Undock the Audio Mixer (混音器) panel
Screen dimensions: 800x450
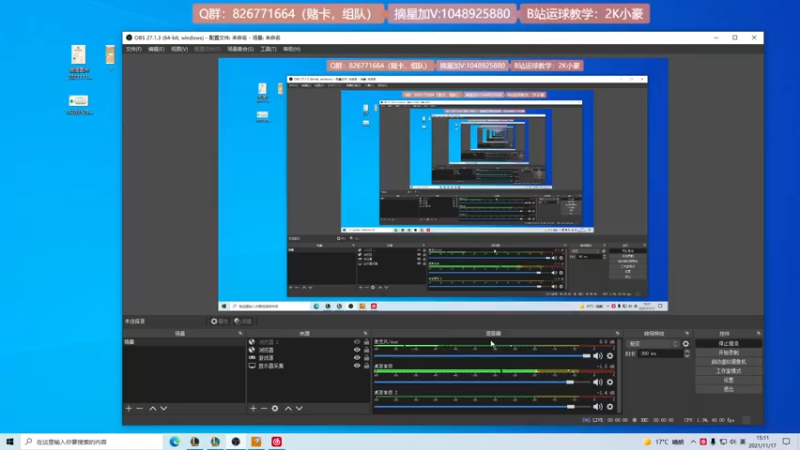(617, 333)
